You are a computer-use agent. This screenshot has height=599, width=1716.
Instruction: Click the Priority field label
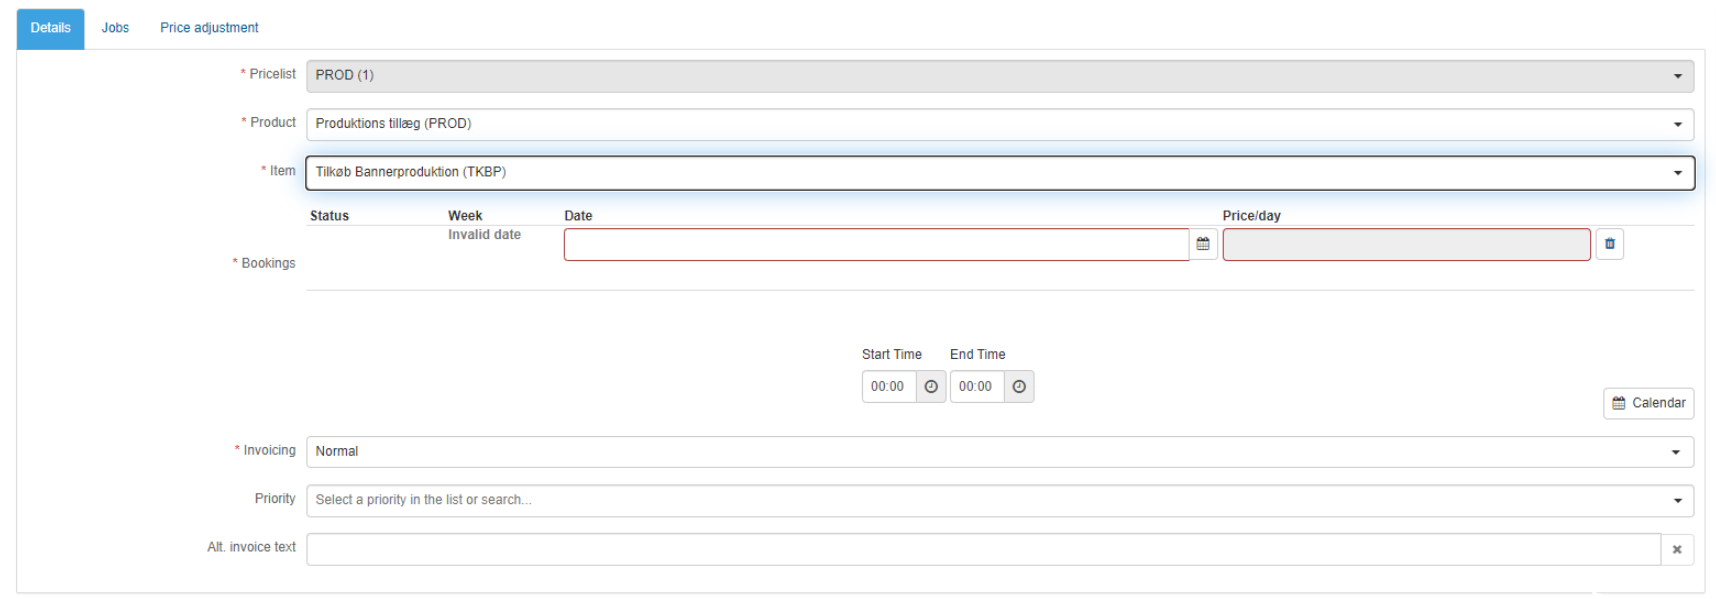[275, 498]
